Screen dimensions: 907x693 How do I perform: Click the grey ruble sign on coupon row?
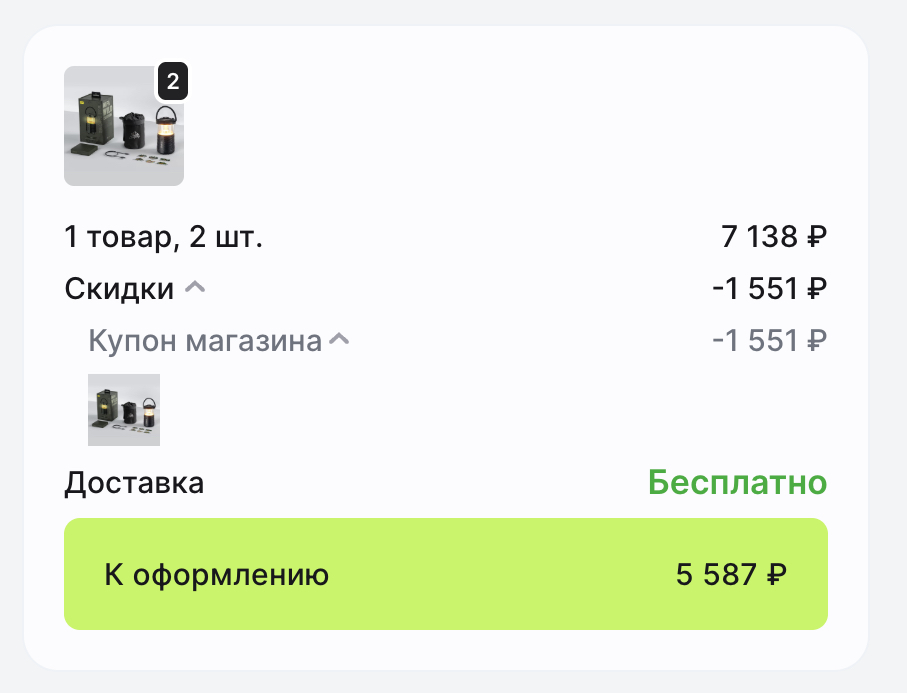point(817,342)
